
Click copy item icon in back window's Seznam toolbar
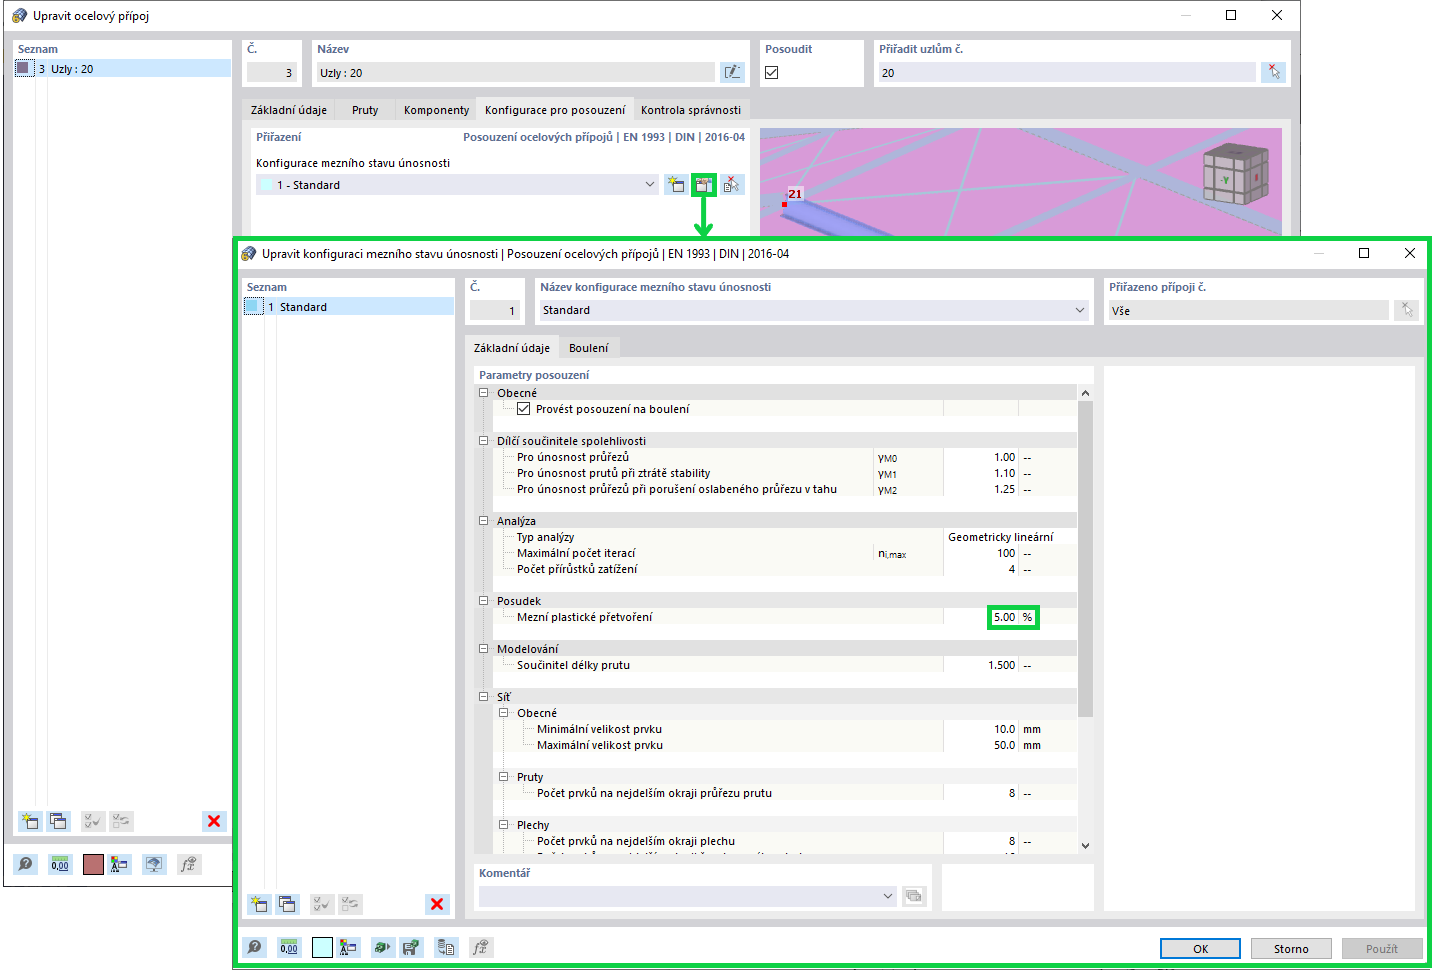click(x=58, y=821)
